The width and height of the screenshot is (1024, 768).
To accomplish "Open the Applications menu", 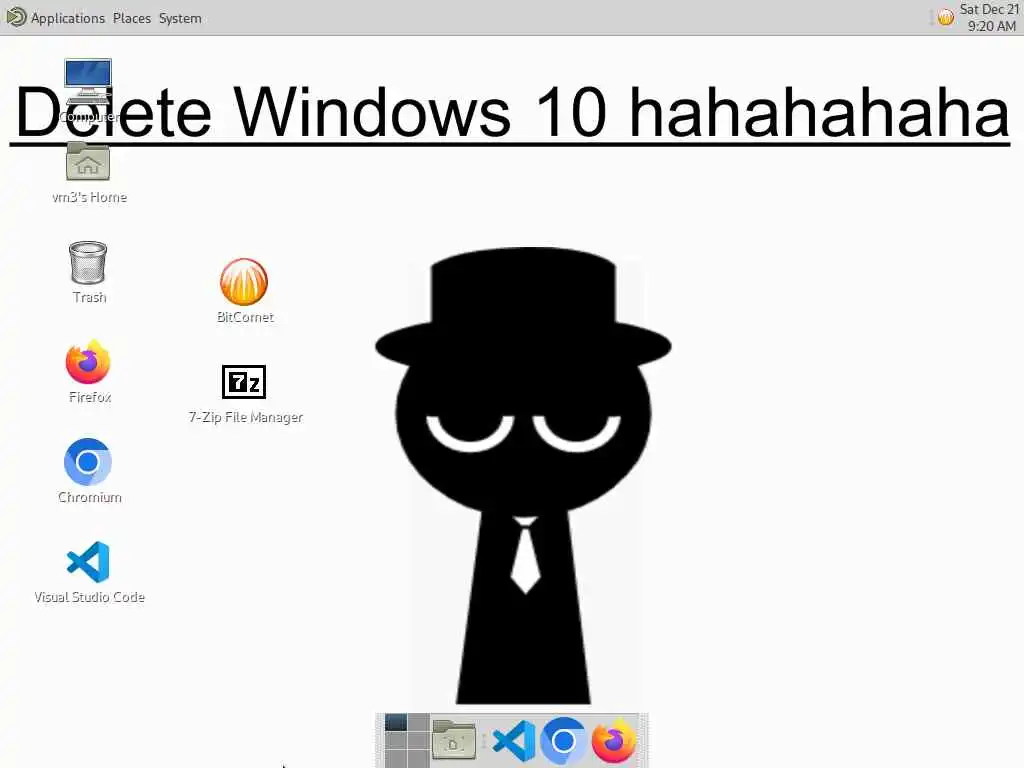I will 68,18.
